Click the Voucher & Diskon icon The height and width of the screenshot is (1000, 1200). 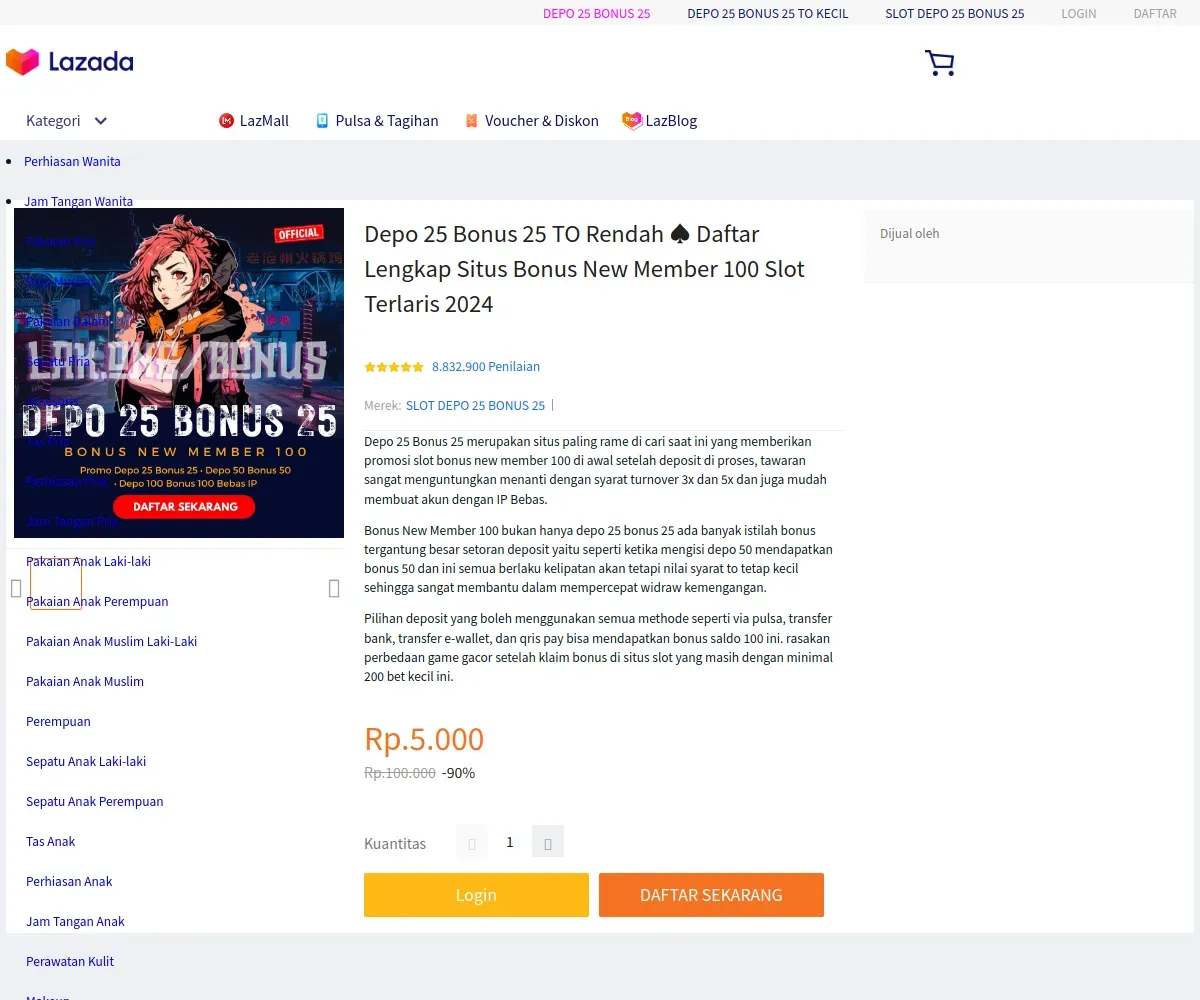click(472, 121)
